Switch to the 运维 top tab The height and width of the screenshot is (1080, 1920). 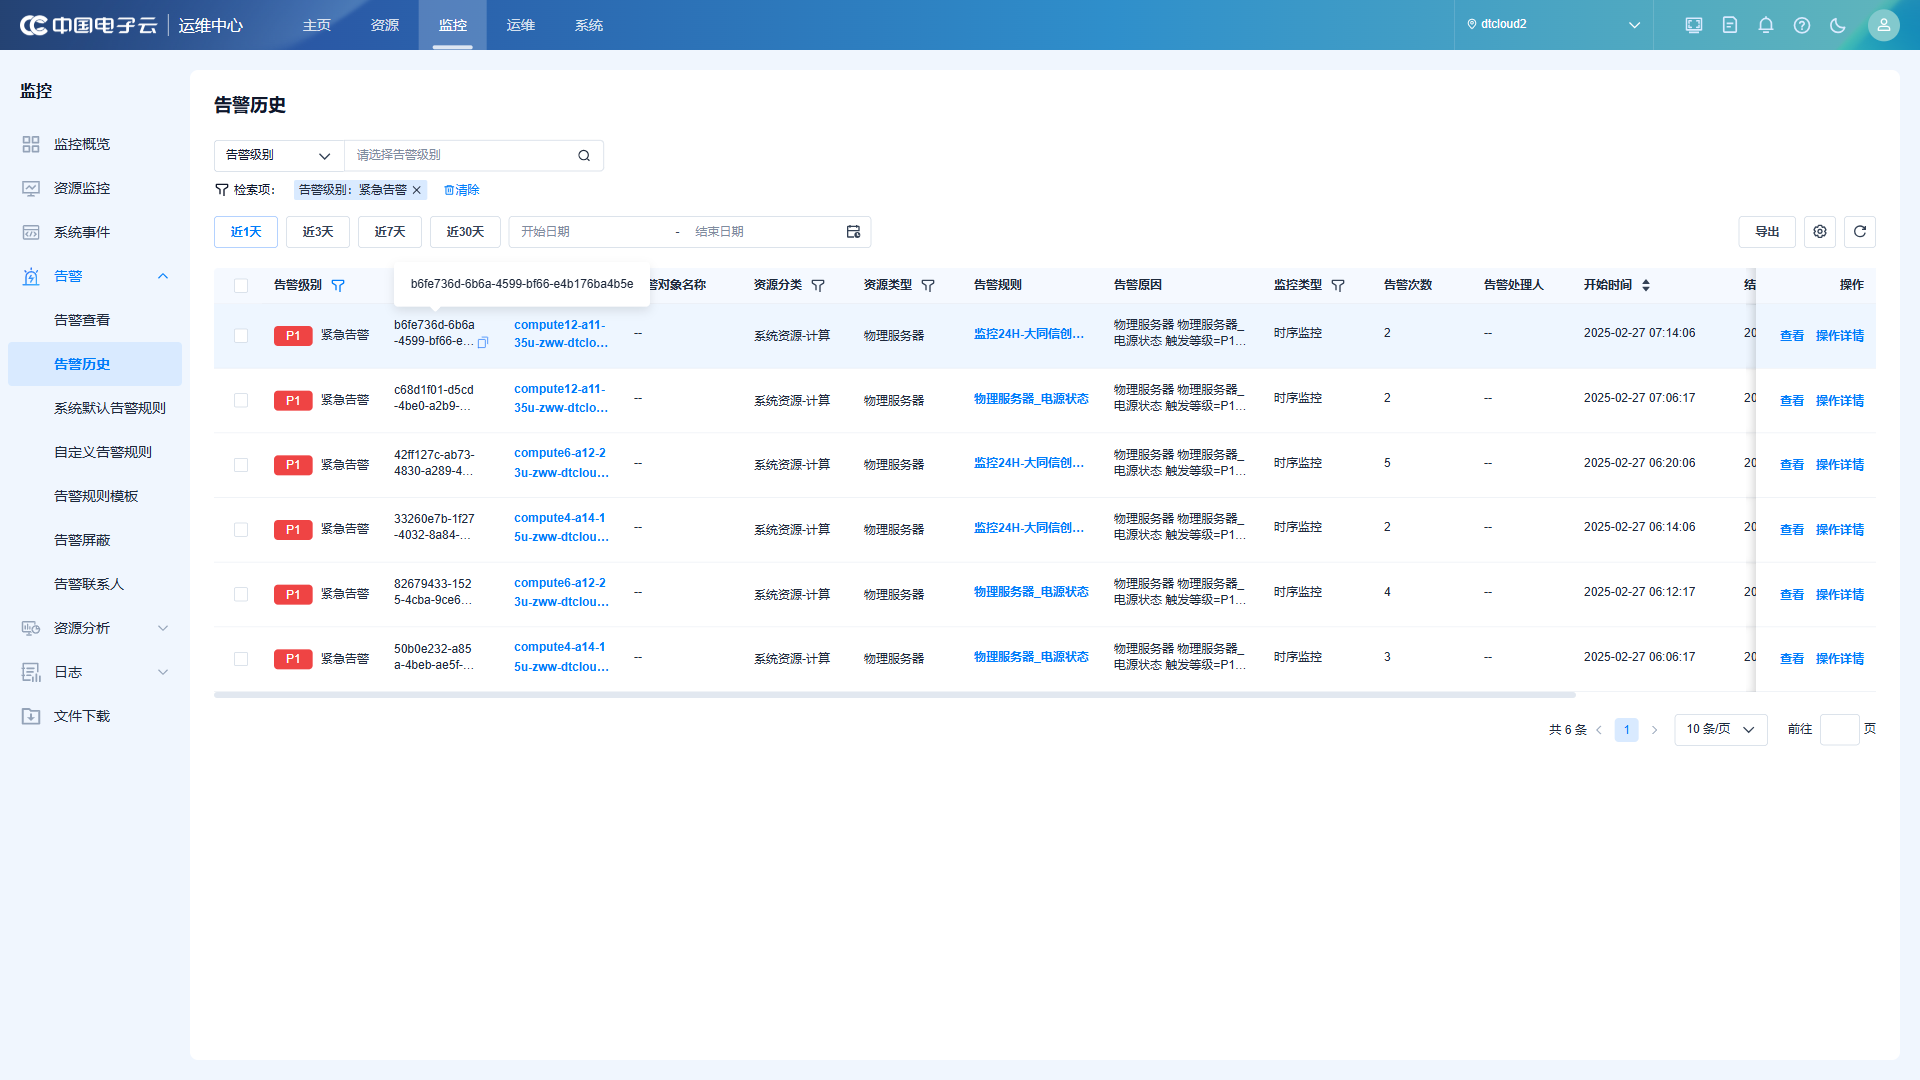tap(521, 25)
